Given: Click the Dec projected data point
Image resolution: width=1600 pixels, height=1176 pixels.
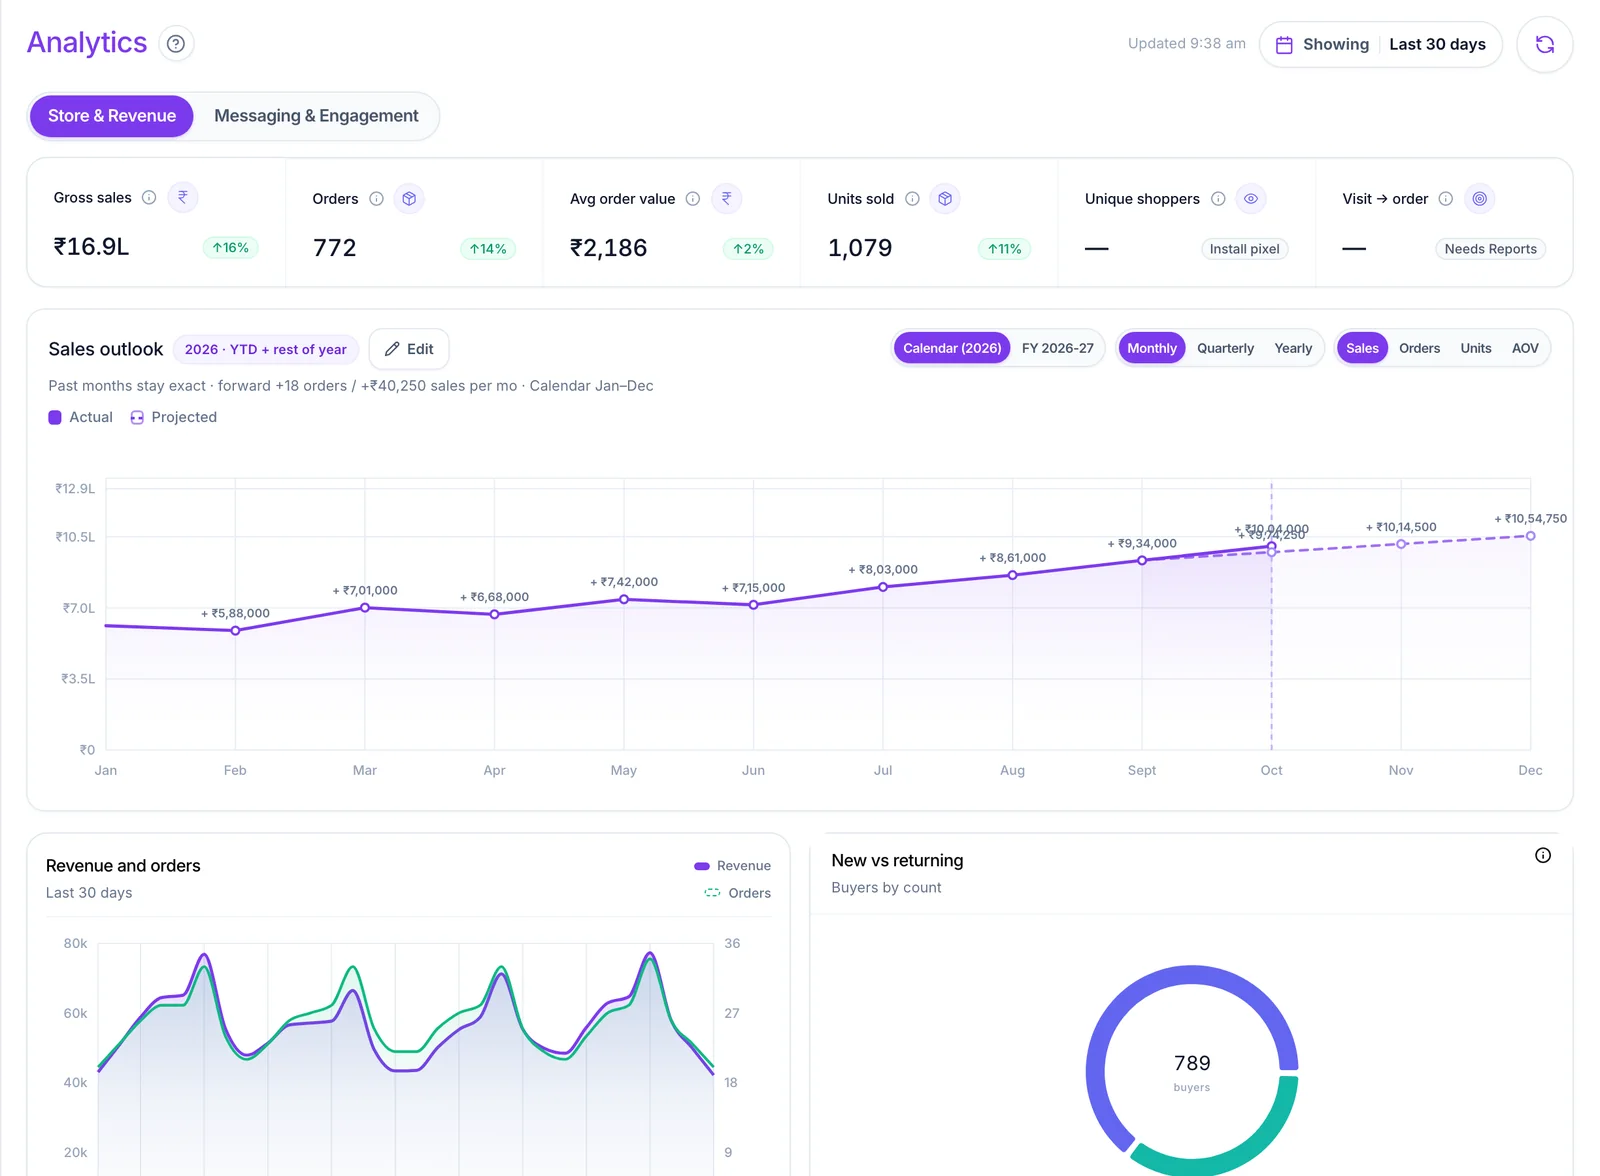Looking at the screenshot, I should 1530,536.
